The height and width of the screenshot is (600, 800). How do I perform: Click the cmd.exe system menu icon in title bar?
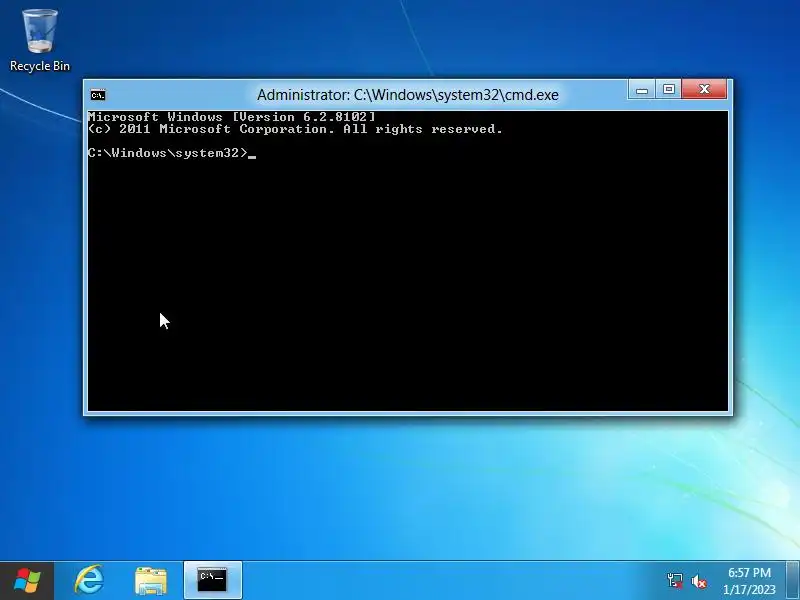(x=98, y=95)
